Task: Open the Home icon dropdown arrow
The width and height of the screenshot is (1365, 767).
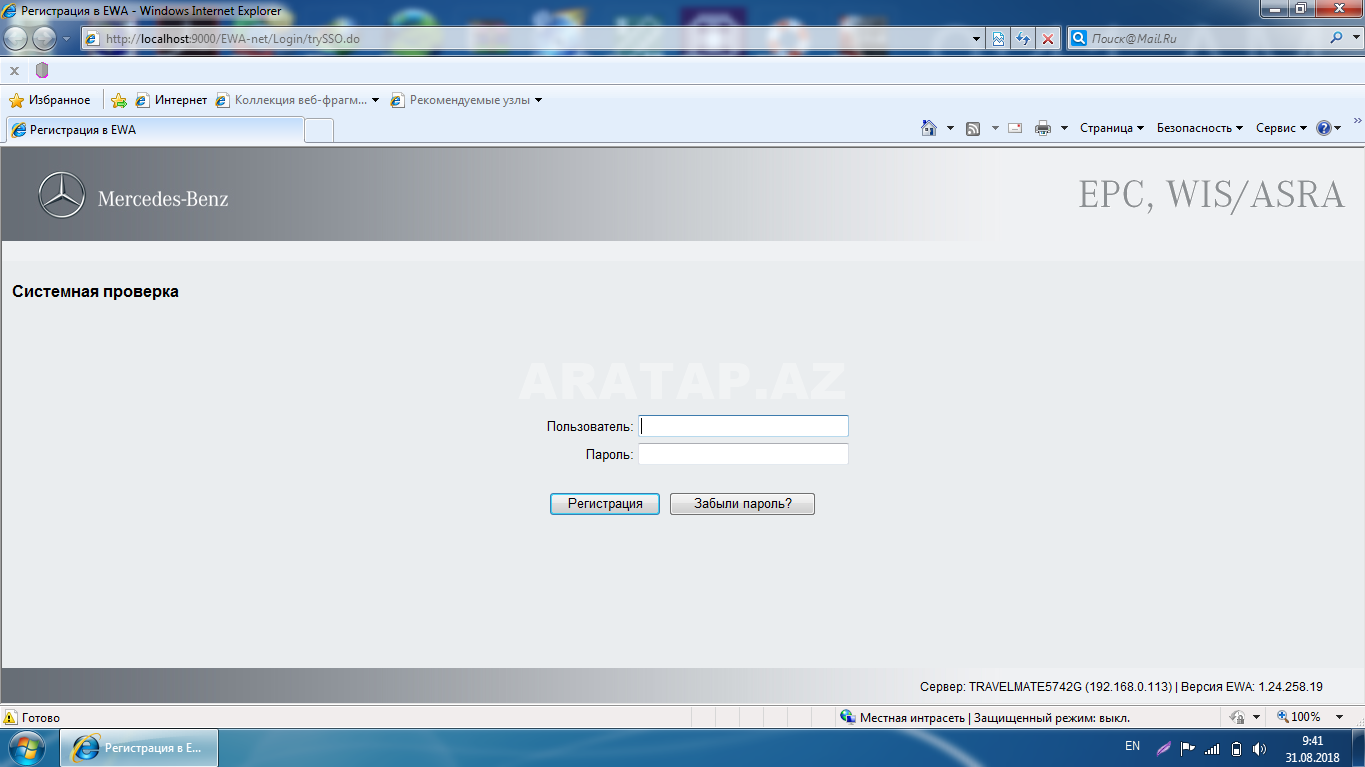Action: point(950,128)
